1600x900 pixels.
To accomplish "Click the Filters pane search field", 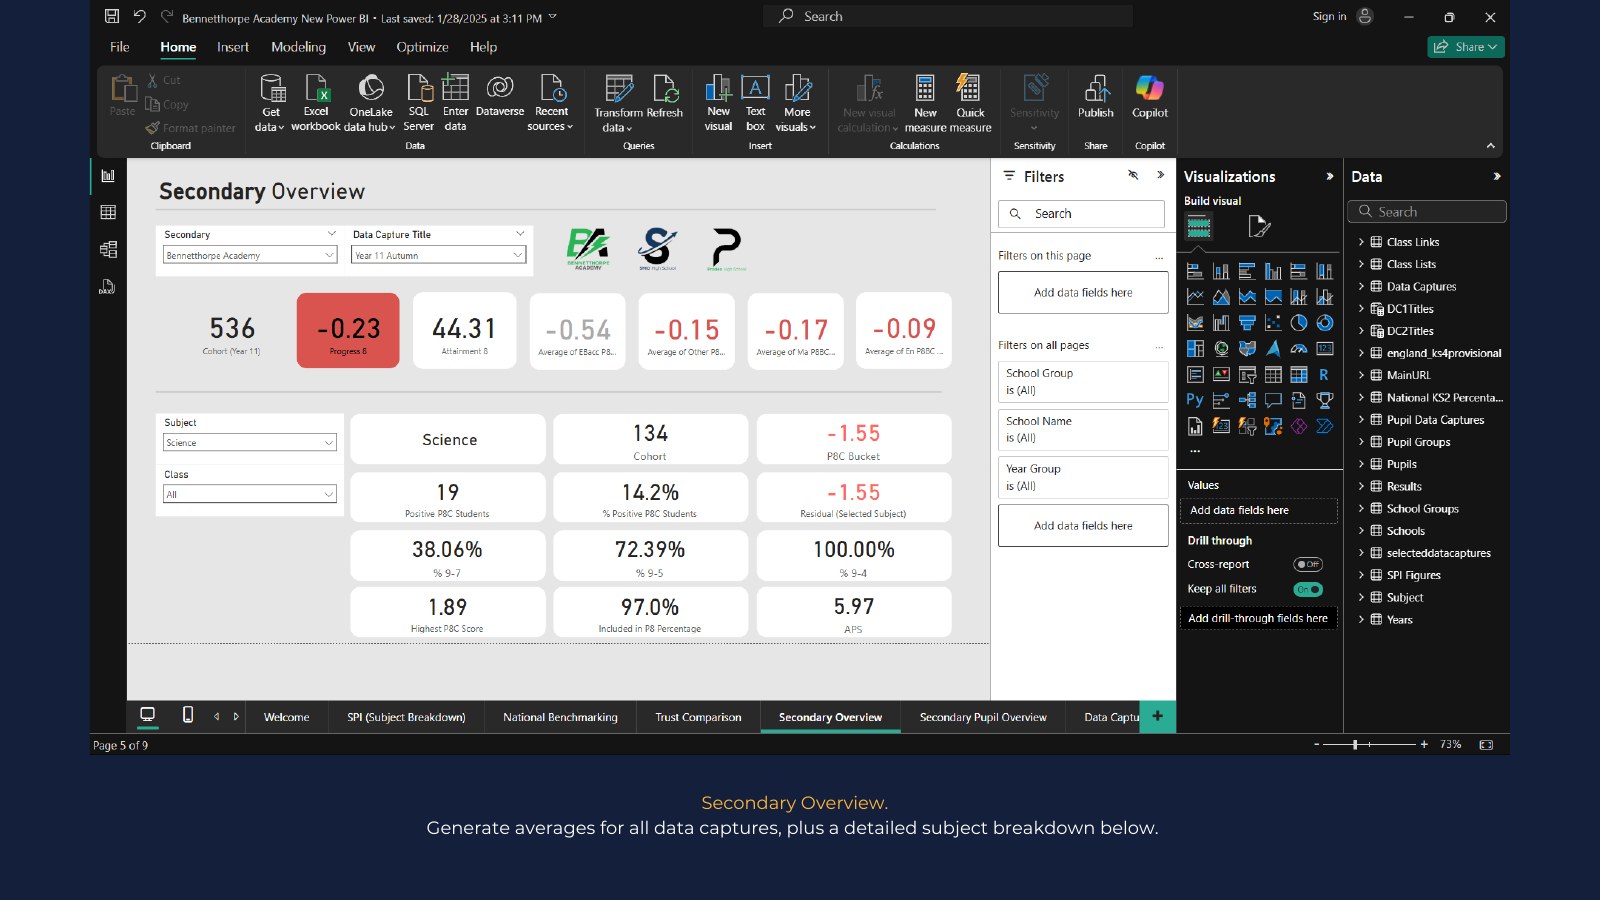I will [x=1081, y=214].
